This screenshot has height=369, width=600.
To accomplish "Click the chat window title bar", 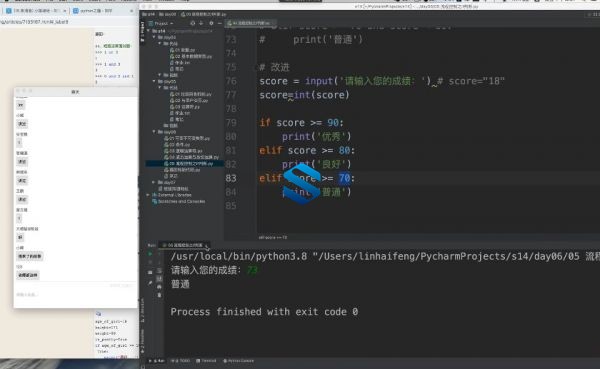I will 75,92.
